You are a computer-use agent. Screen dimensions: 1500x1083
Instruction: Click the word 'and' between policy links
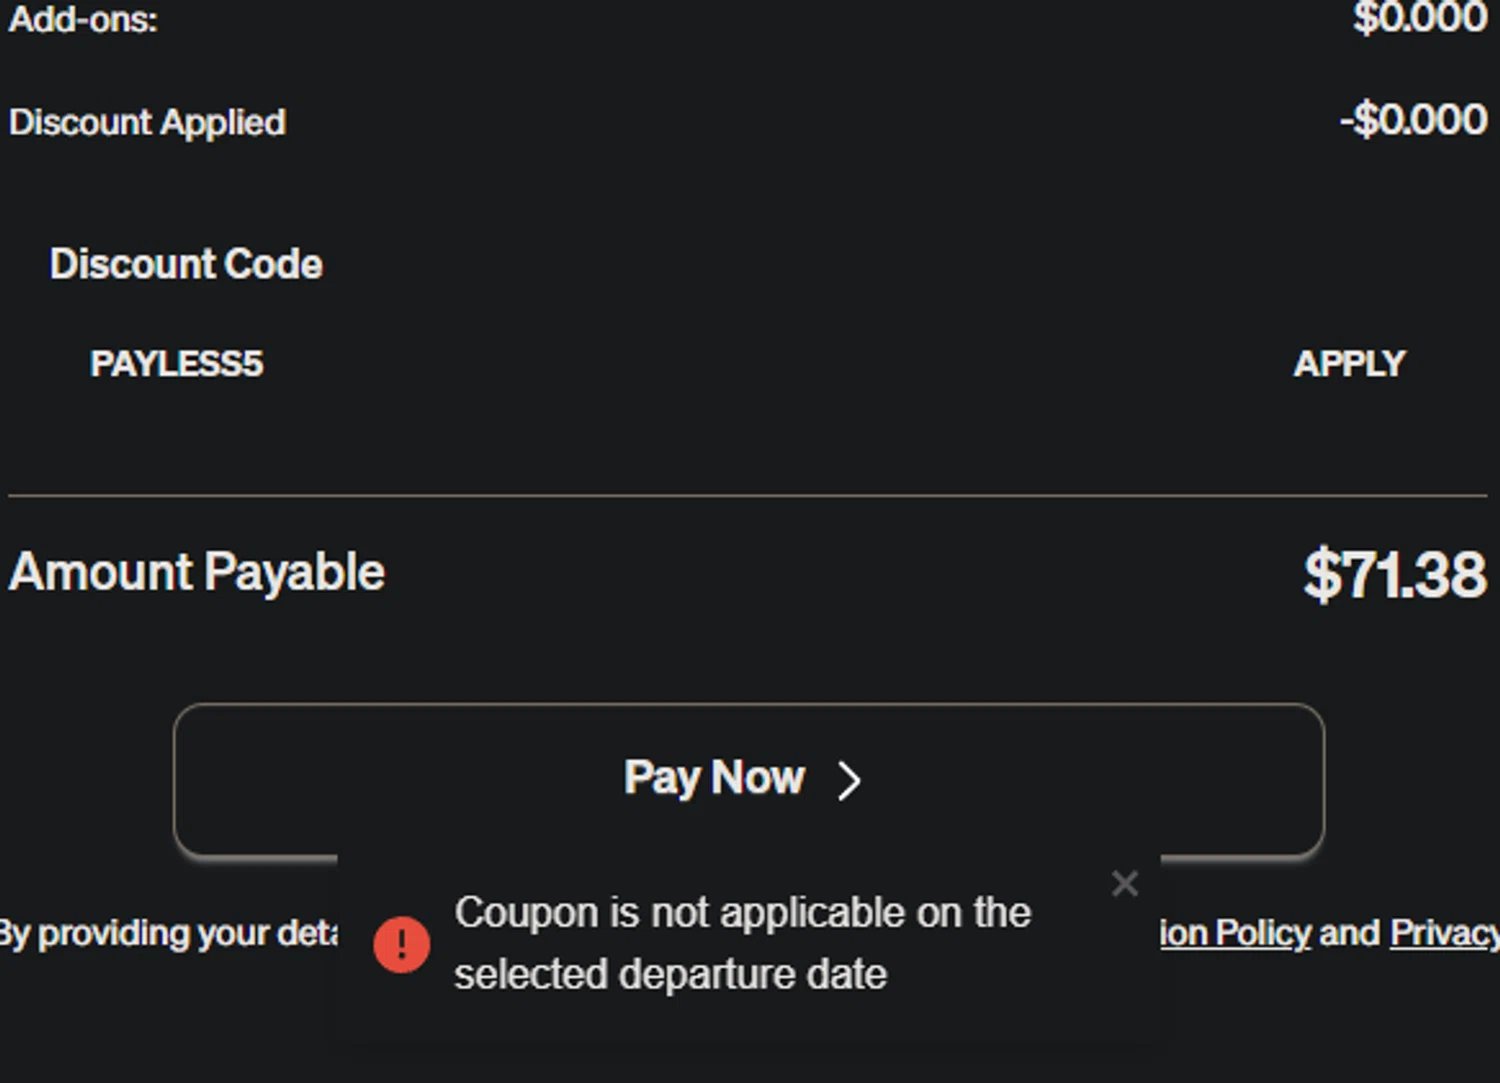1349,933
